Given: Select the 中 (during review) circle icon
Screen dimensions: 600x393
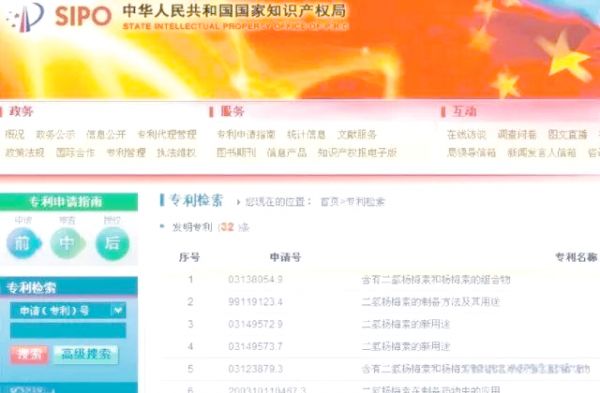Looking at the screenshot, I should coord(67,243).
